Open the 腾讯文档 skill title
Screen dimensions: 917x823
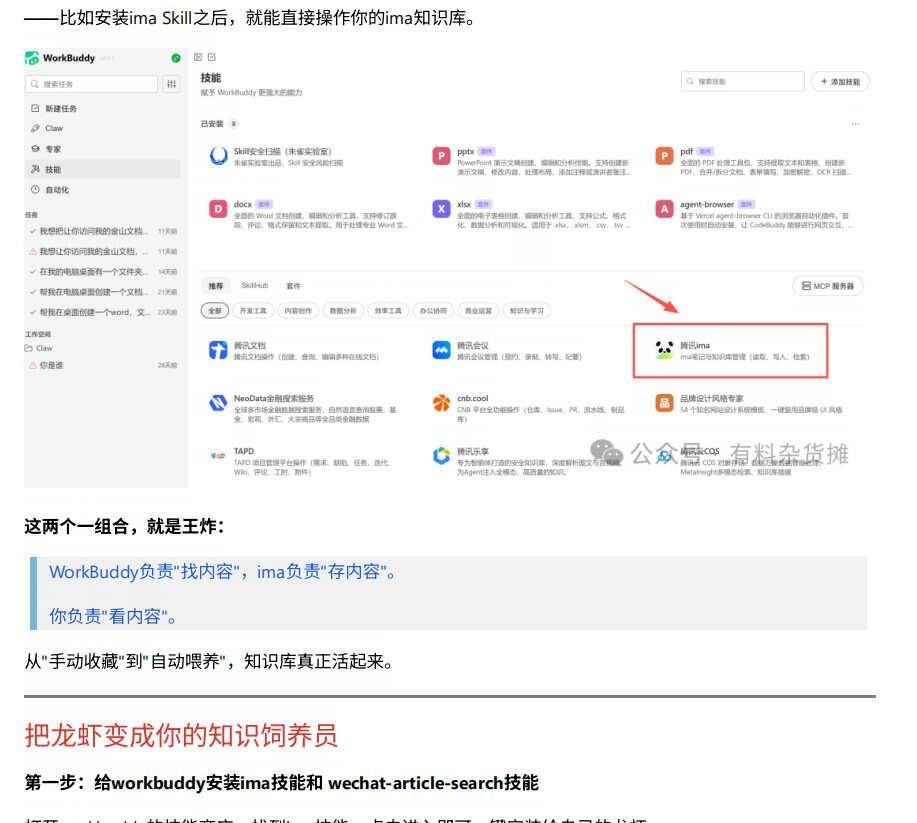point(250,345)
